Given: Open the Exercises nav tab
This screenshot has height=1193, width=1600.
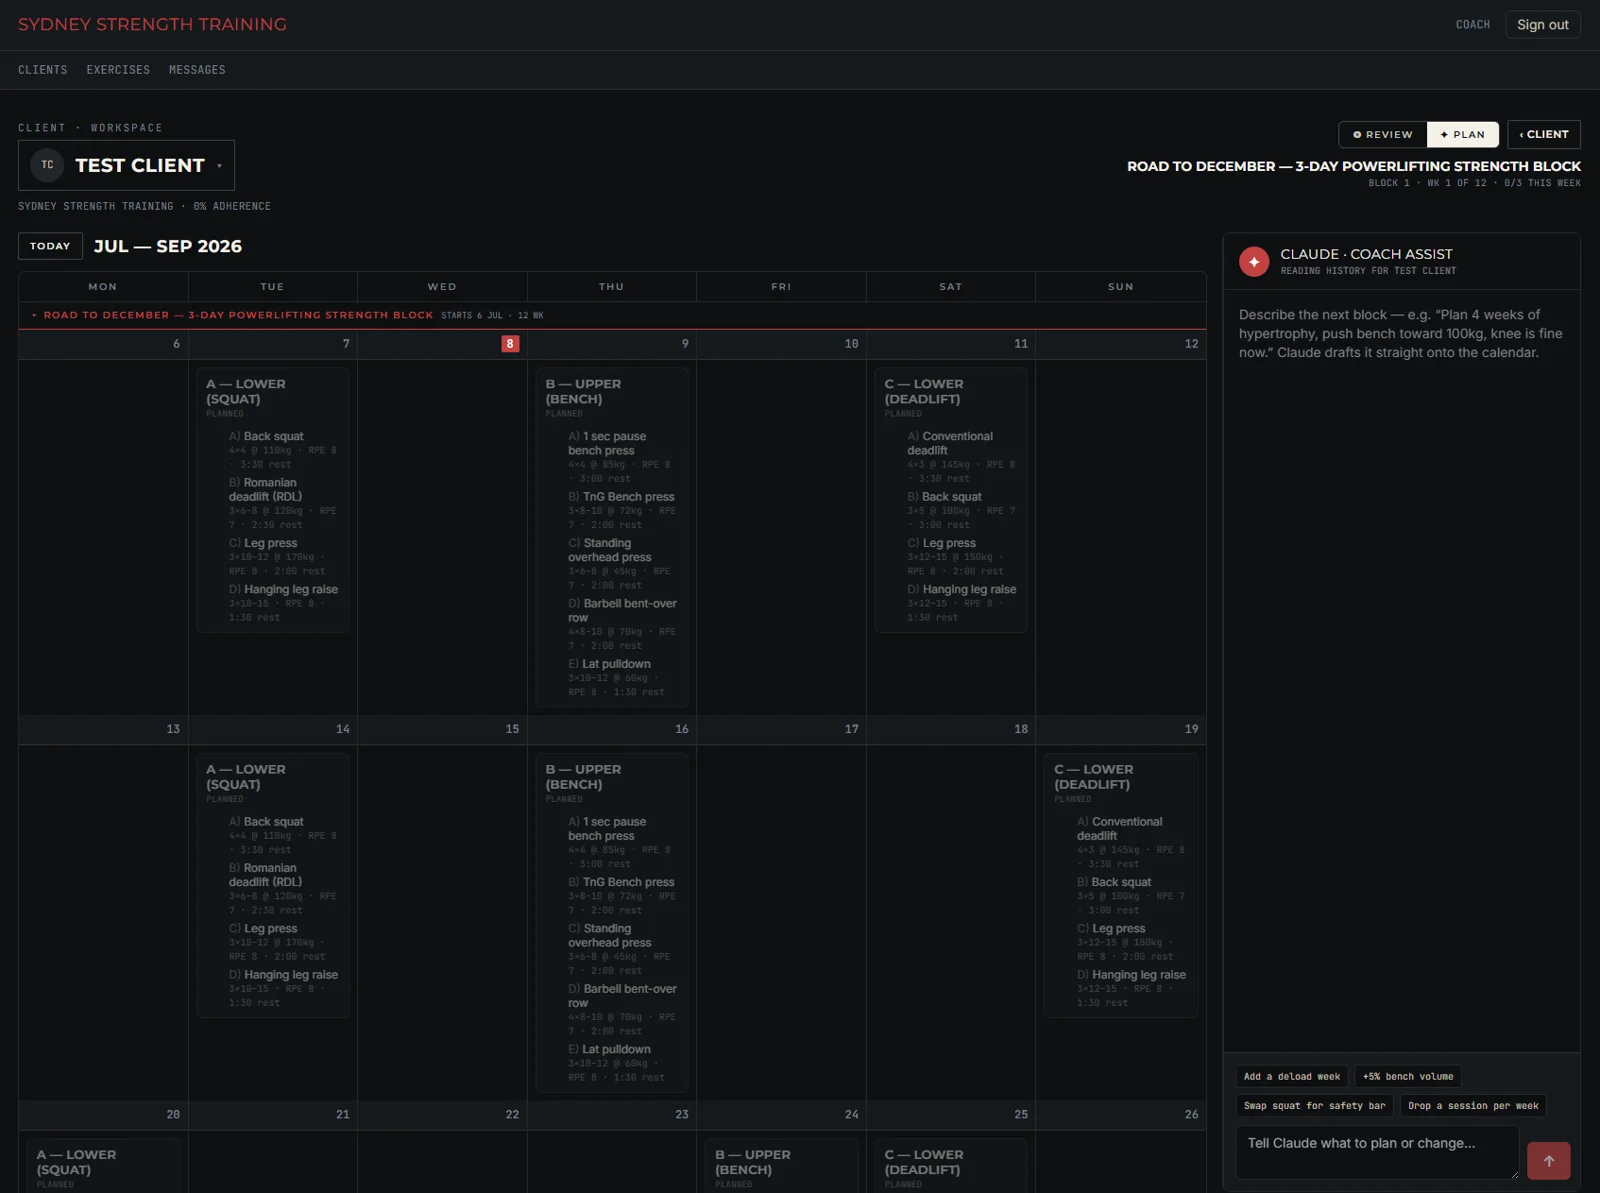Looking at the screenshot, I should (x=118, y=70).
